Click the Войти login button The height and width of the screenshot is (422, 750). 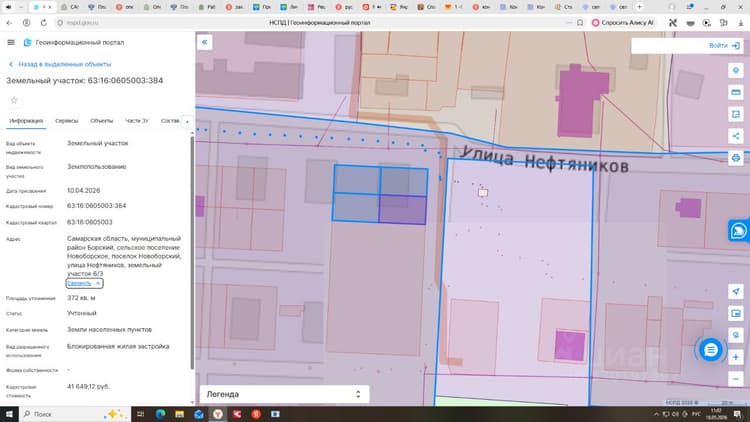tap(724, 45)
